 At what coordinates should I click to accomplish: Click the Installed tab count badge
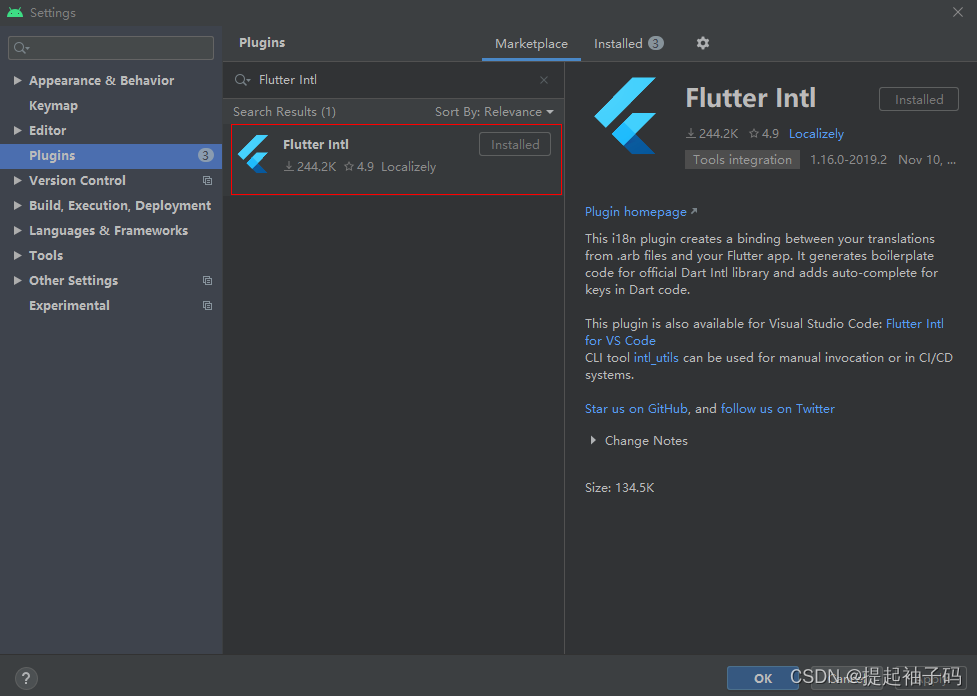(655, 43)
